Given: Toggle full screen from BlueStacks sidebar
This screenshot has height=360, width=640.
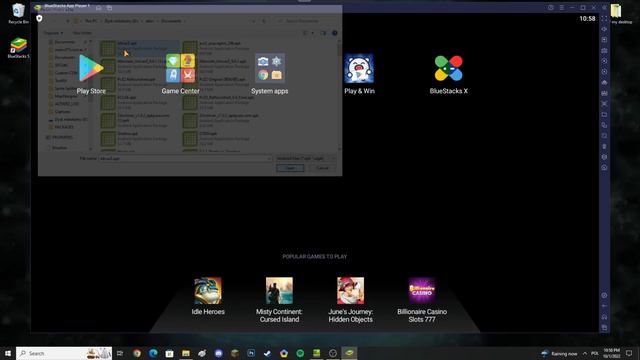Looking at the screenshot, I should (x=604, y=19).
